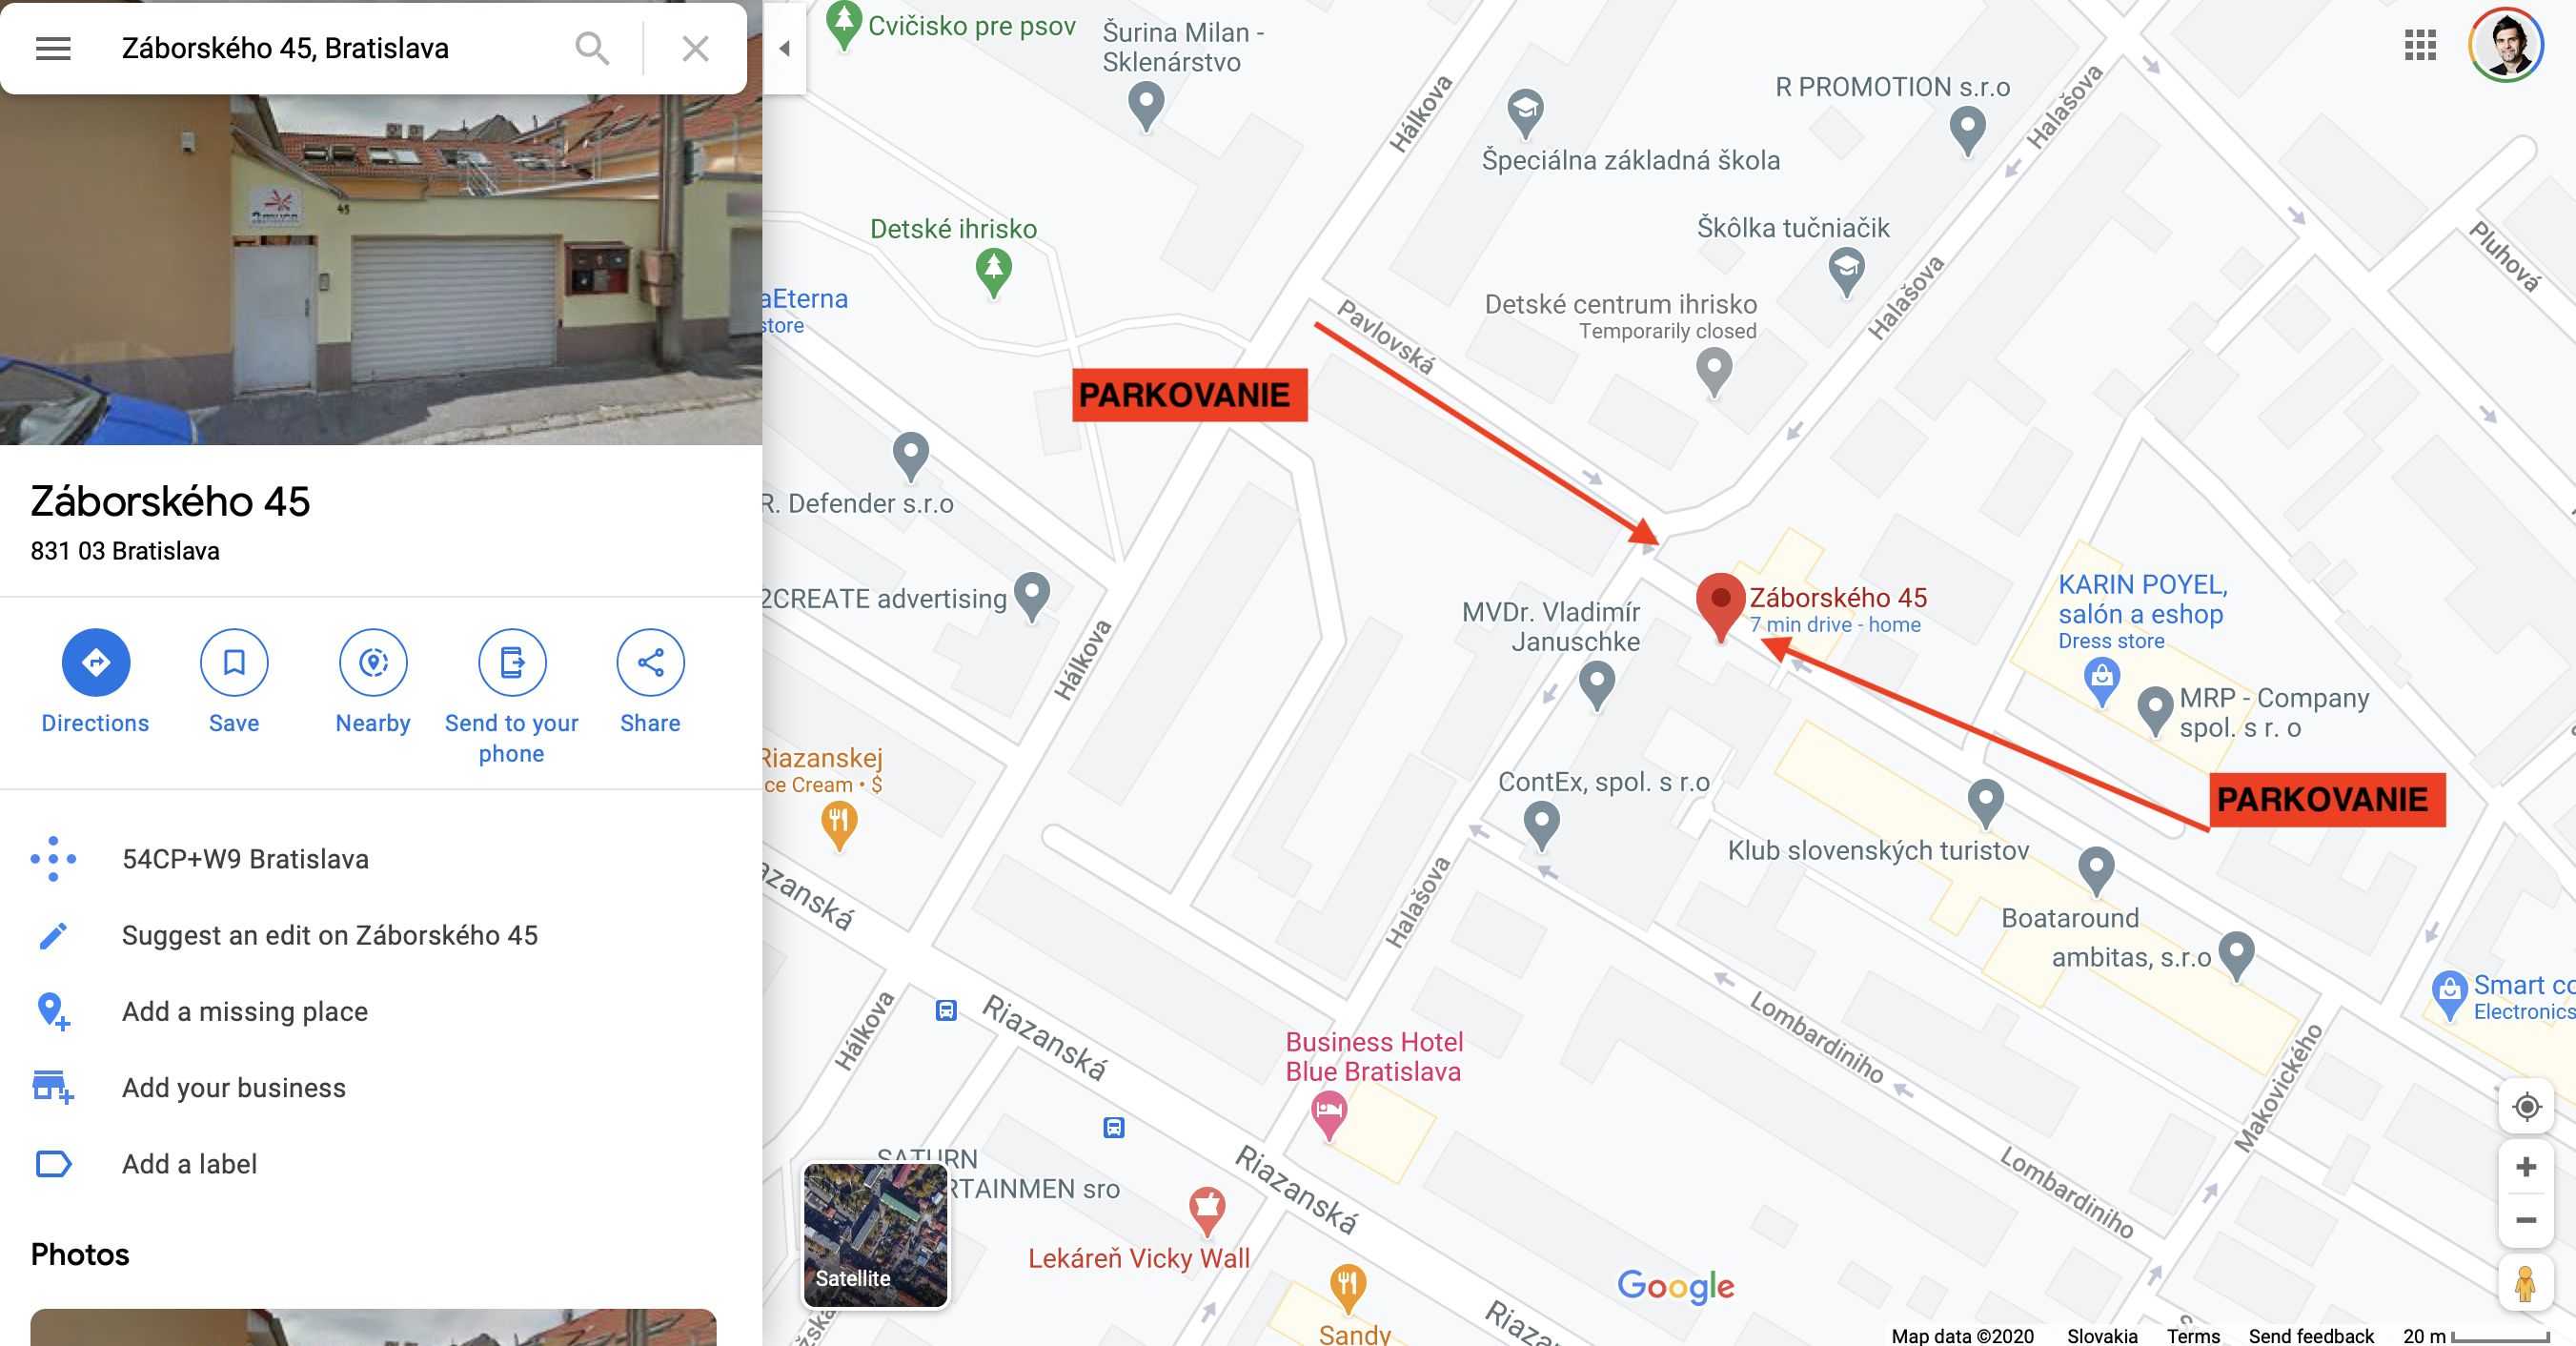Open the hamburger main menu
Screen dimensions: 2576x1346
[53, 48]
